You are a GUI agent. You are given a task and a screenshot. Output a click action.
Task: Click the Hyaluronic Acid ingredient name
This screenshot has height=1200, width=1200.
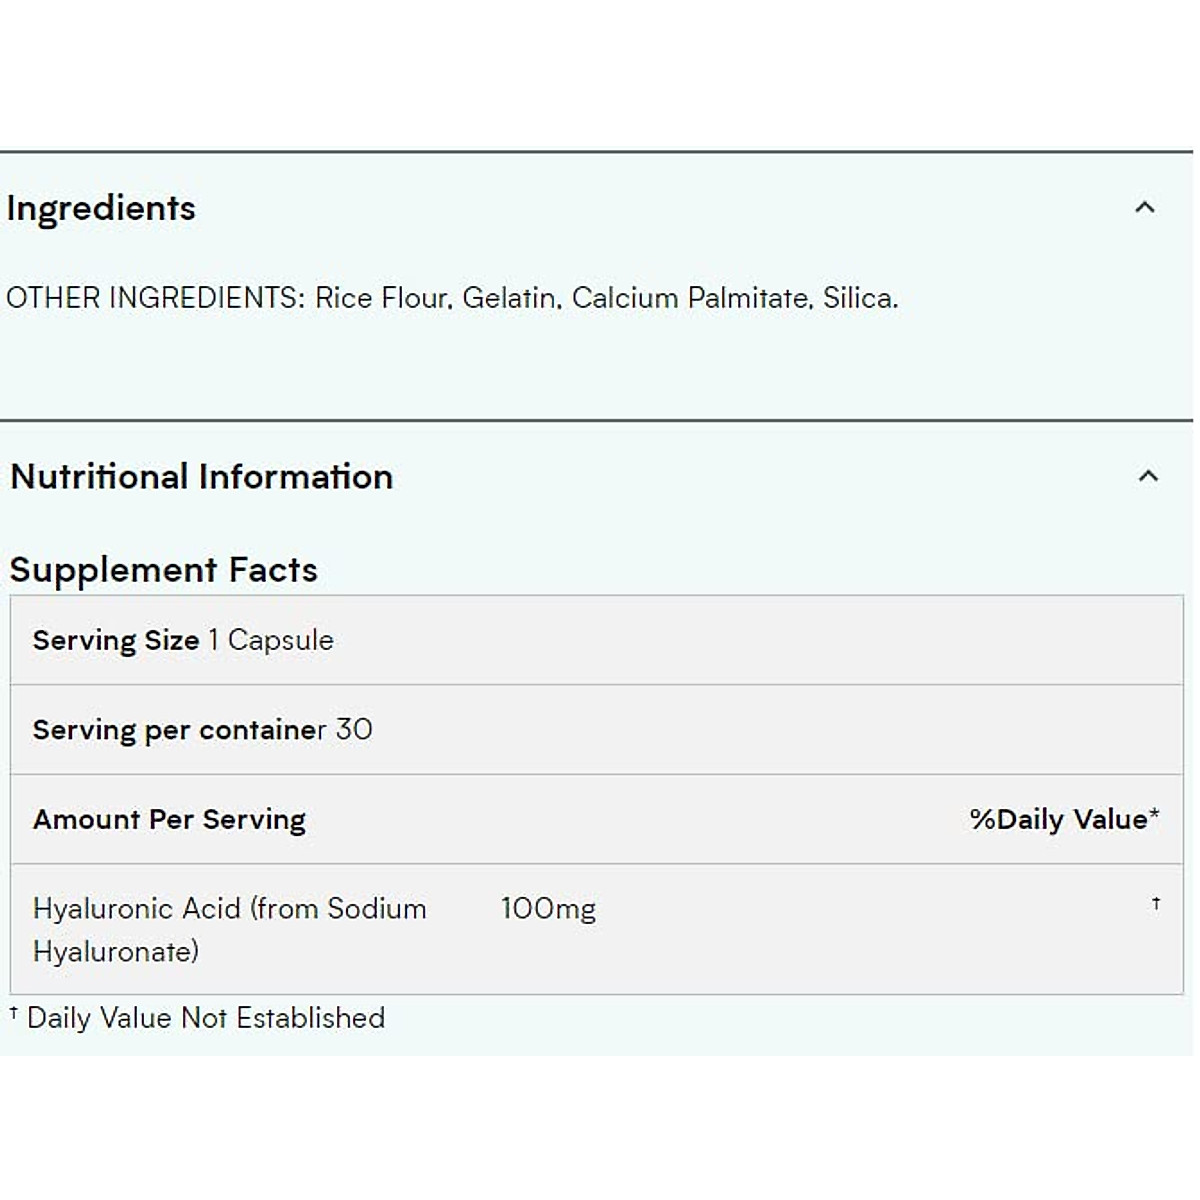click(x=229, y=929)
